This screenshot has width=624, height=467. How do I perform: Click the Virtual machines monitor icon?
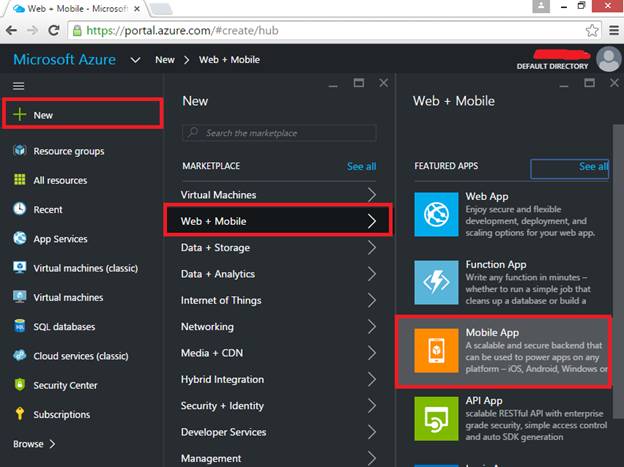tap(20, 297)
